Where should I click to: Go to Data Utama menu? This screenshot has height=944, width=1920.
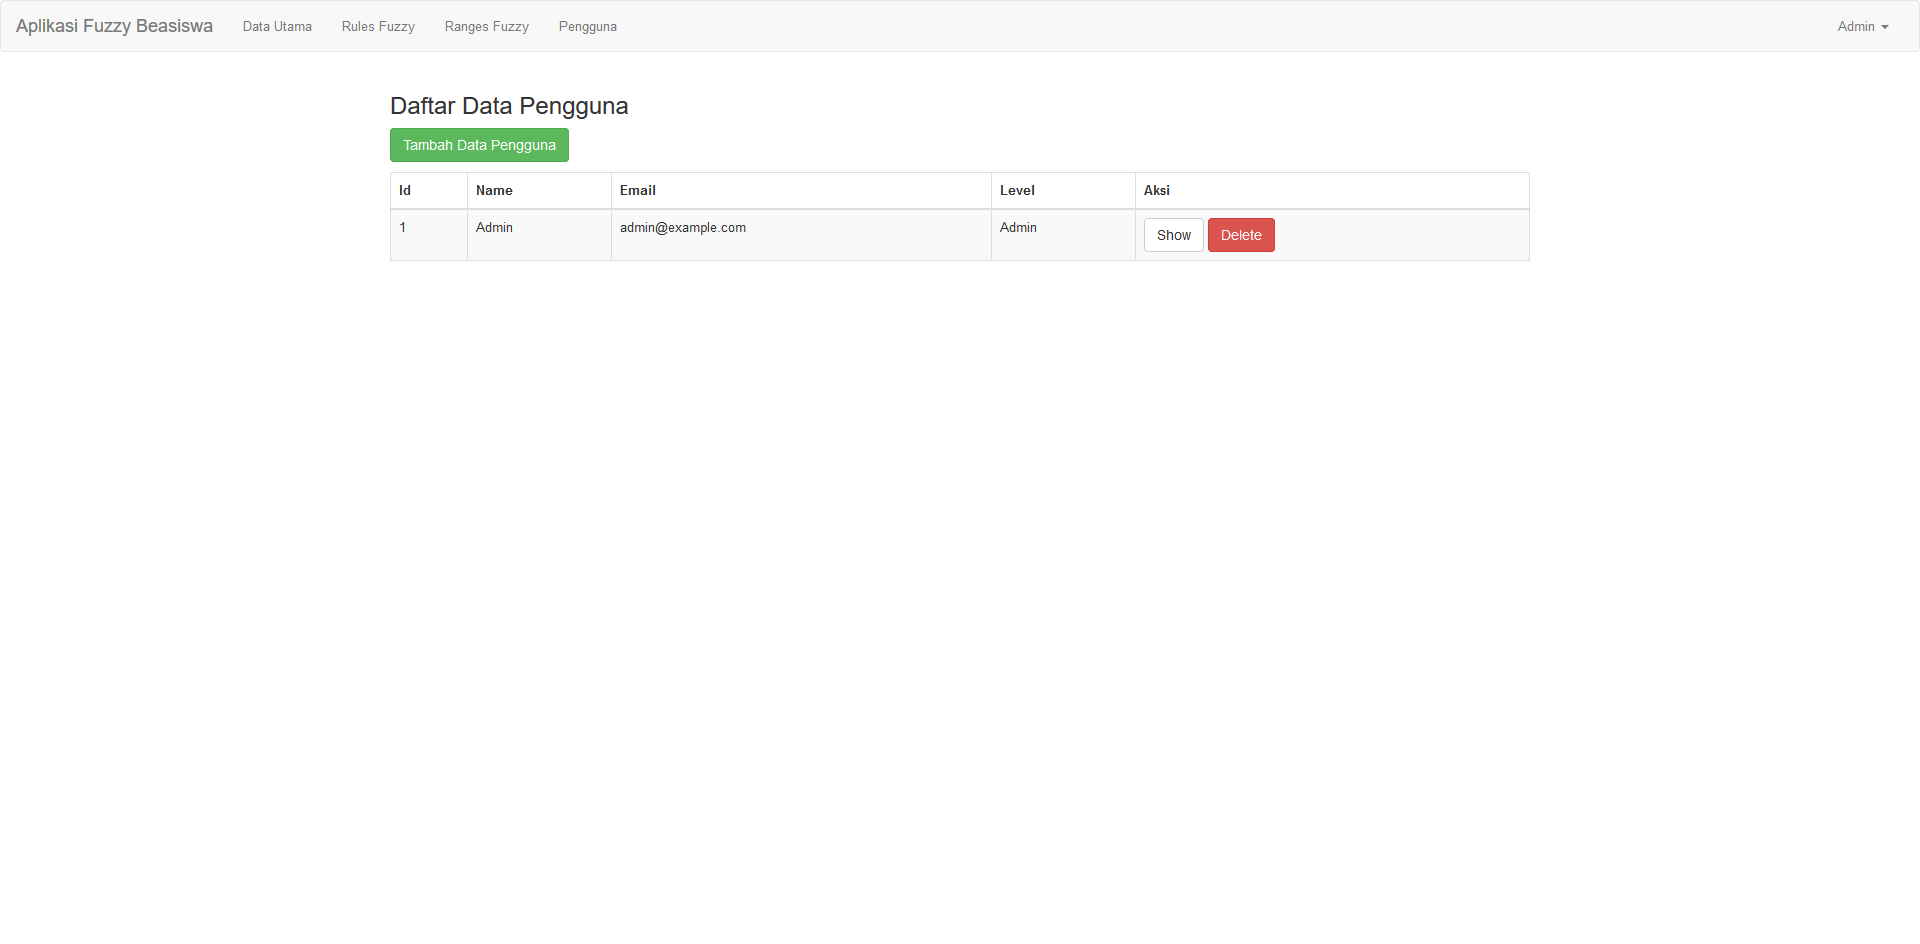277,26
